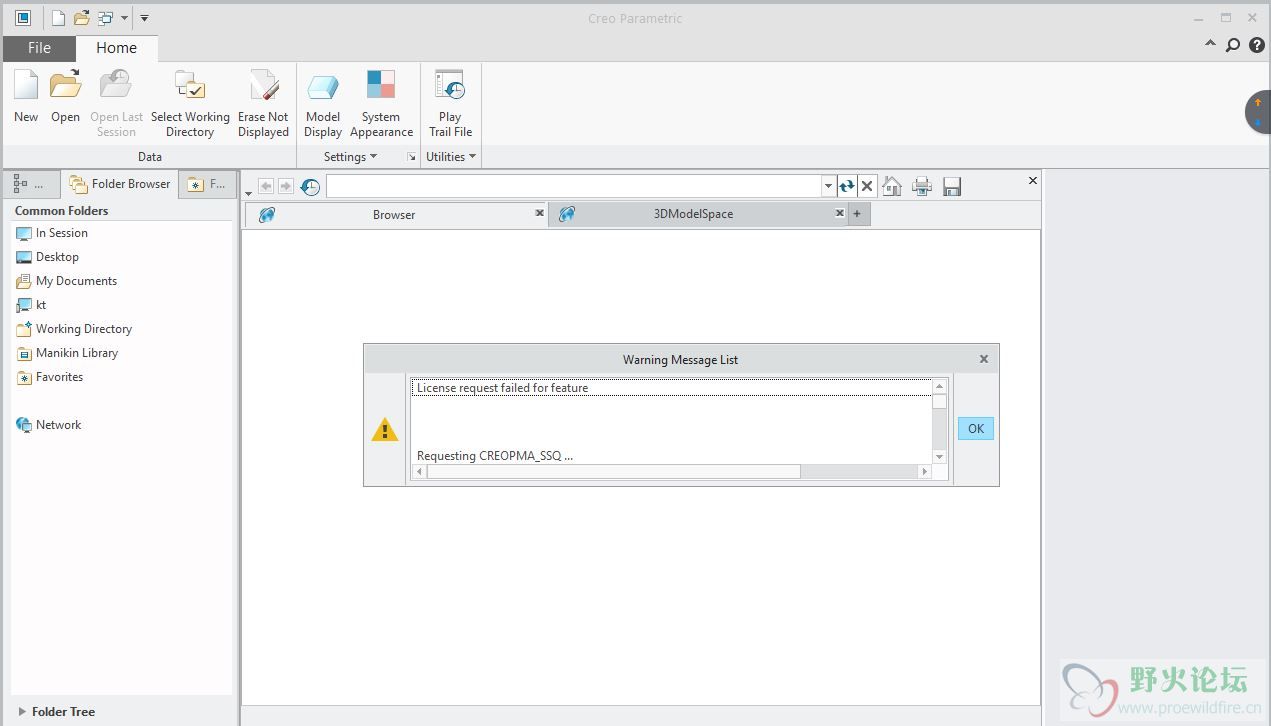
Task: Open the browser history clock icon
Action: click(310, 186)
